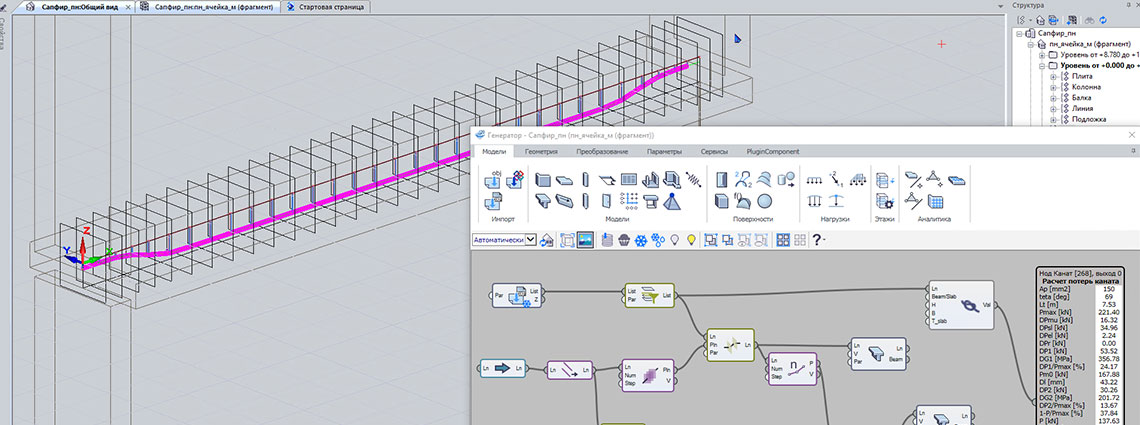Expand the Плита tree node
Image resolution: width=1140 pixels, height=425 pixels.
(x=1053, y=76)
